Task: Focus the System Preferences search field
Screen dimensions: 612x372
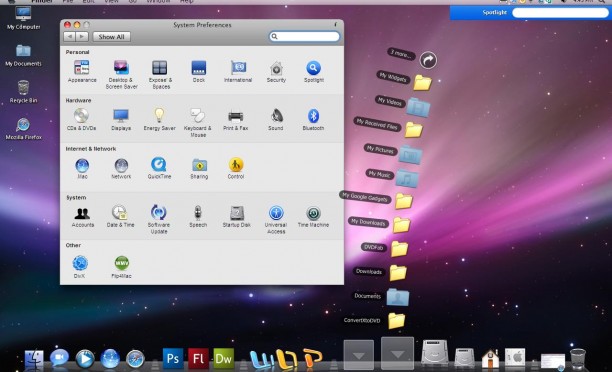Action: tap(304, 36)
